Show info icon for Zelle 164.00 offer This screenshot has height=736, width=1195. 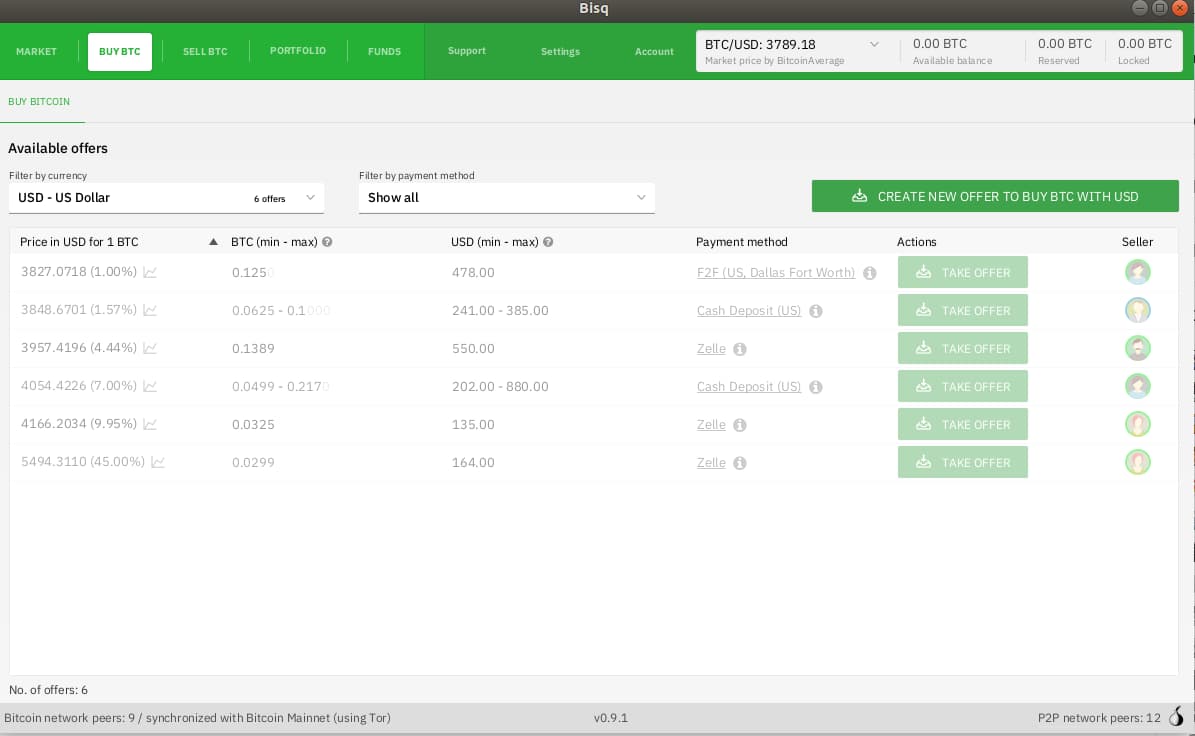pos(739,462)
